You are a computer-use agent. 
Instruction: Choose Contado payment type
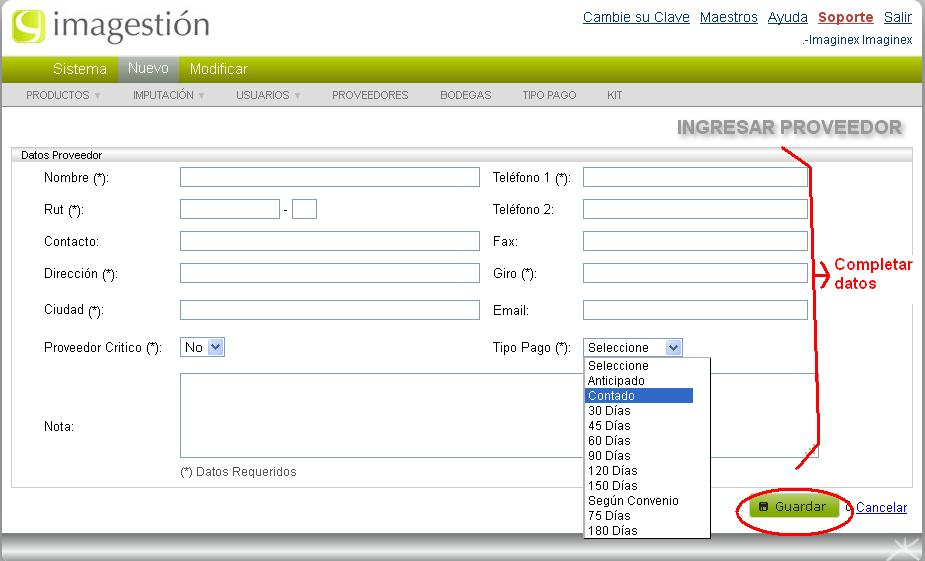[x=639, y=396]
